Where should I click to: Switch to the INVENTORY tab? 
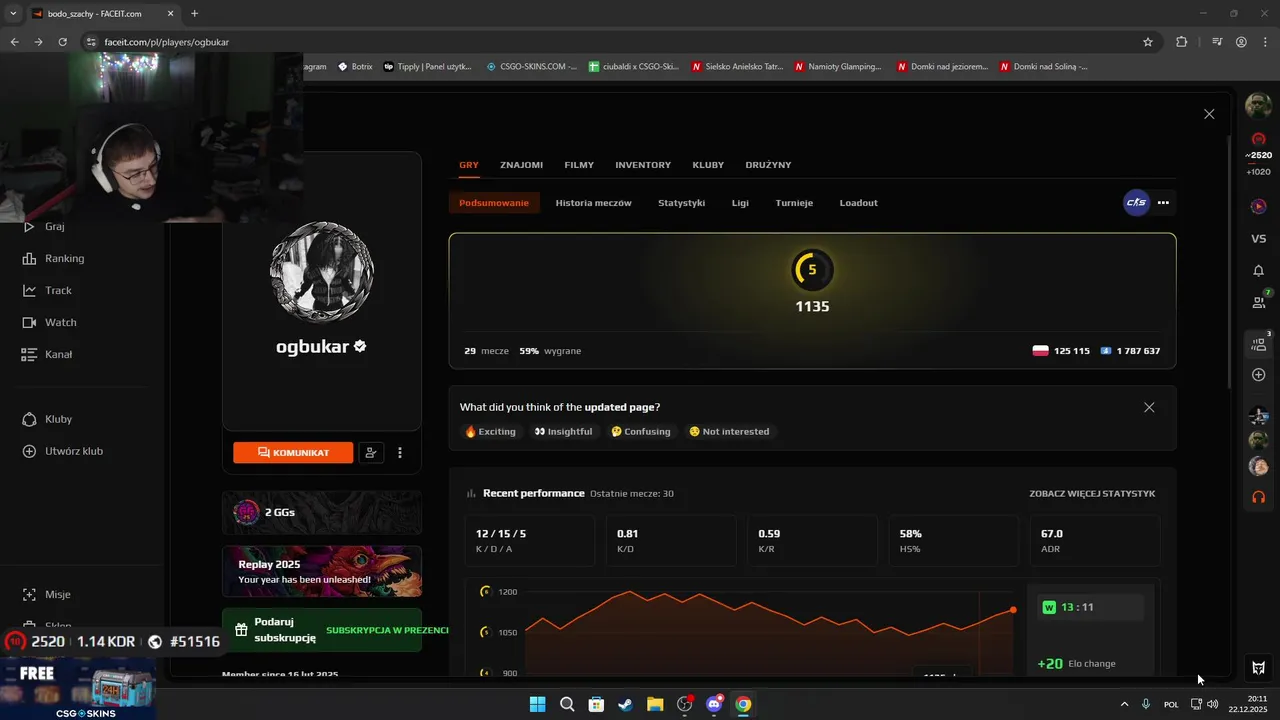pos(643,165)
